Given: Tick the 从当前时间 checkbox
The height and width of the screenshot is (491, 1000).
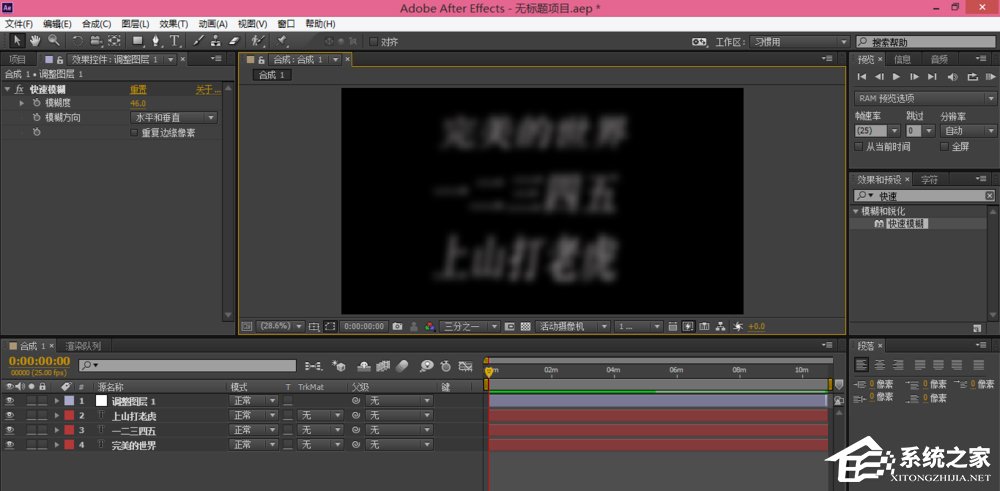Looking at the screenshot, I should click(x=859, y=146).
